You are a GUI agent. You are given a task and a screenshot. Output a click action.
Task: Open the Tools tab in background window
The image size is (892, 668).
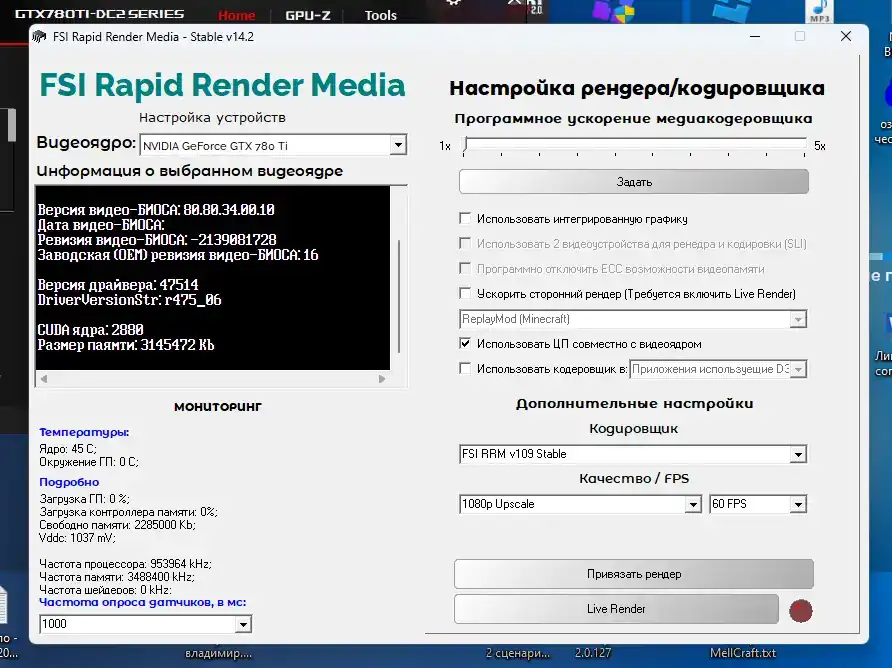381,15
